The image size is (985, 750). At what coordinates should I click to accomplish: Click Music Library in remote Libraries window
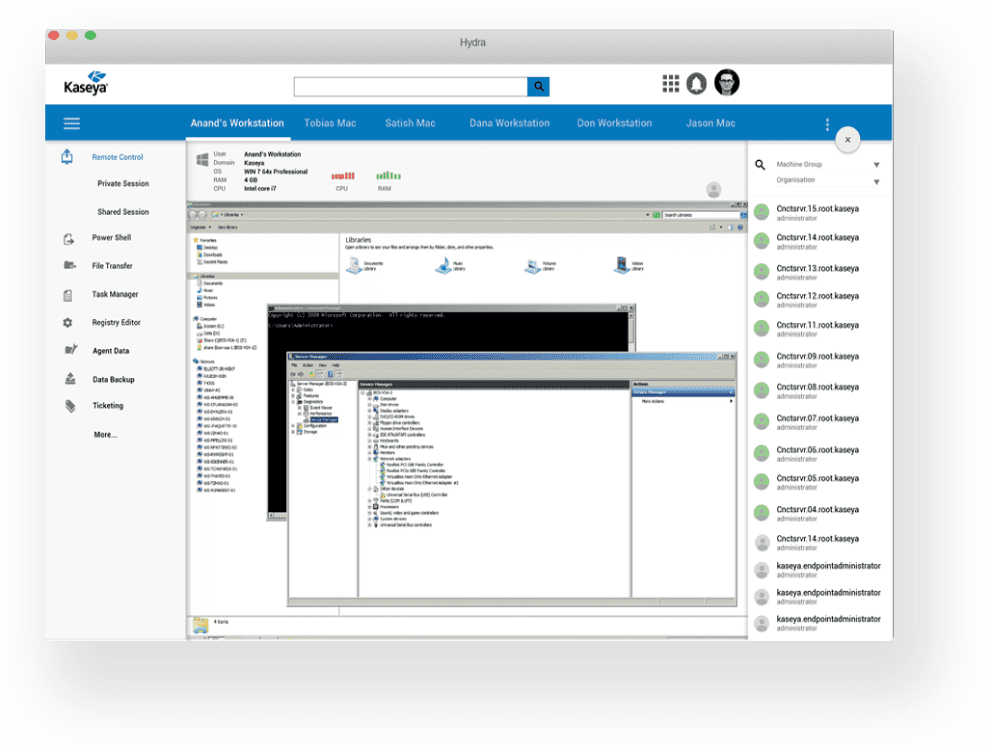click(x=451, y=266)
